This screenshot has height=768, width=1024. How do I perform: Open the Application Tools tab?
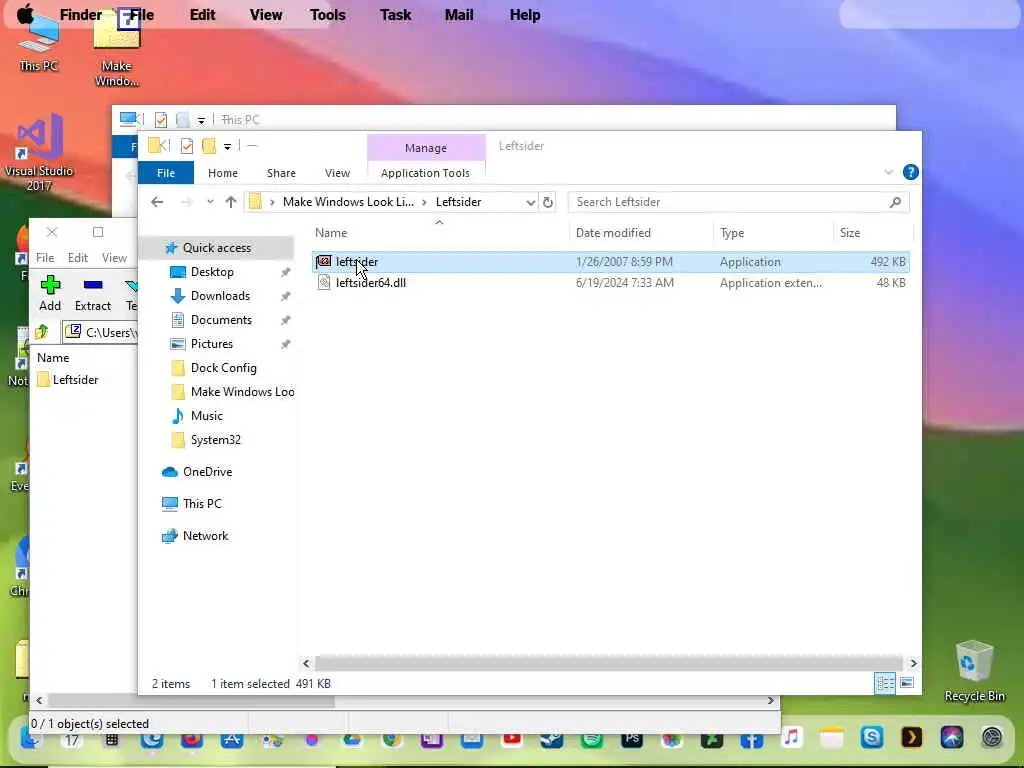click(425, 173)
